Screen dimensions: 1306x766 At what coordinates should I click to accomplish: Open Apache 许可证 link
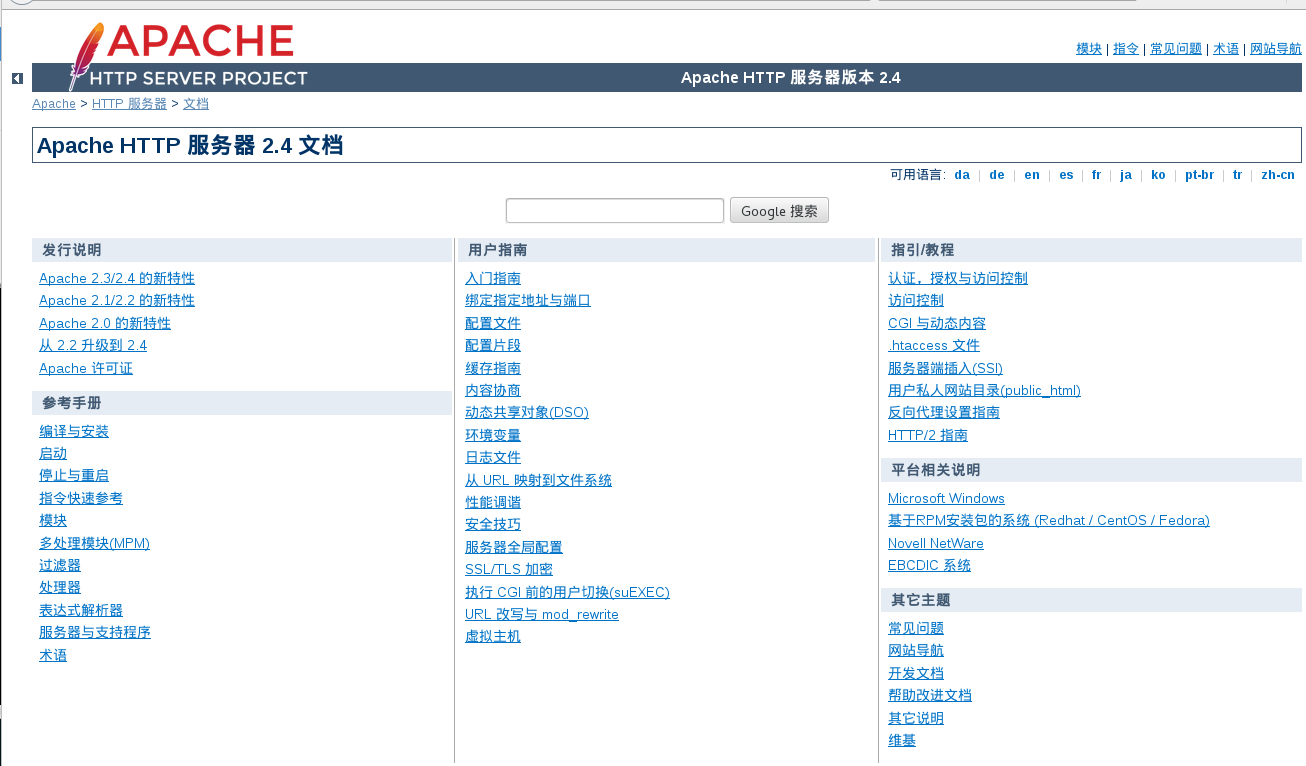[x=86, y=368]
